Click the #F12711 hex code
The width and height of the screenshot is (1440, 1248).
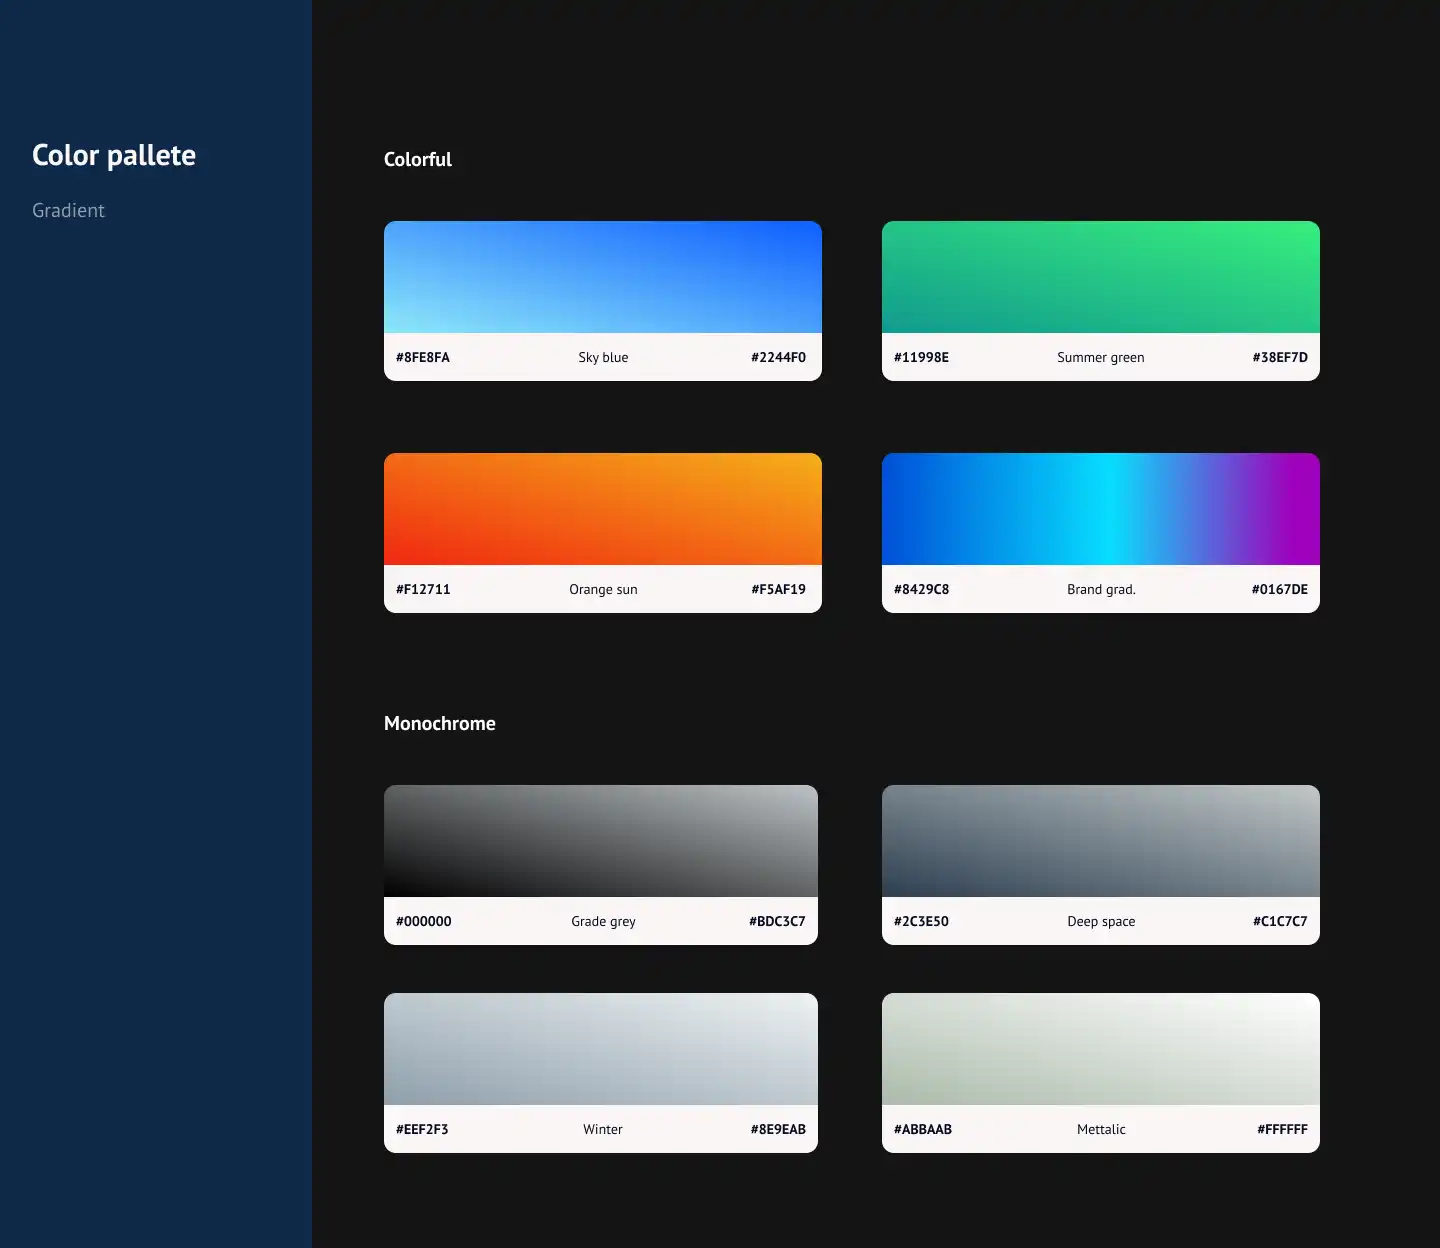(x=423, y=589)
